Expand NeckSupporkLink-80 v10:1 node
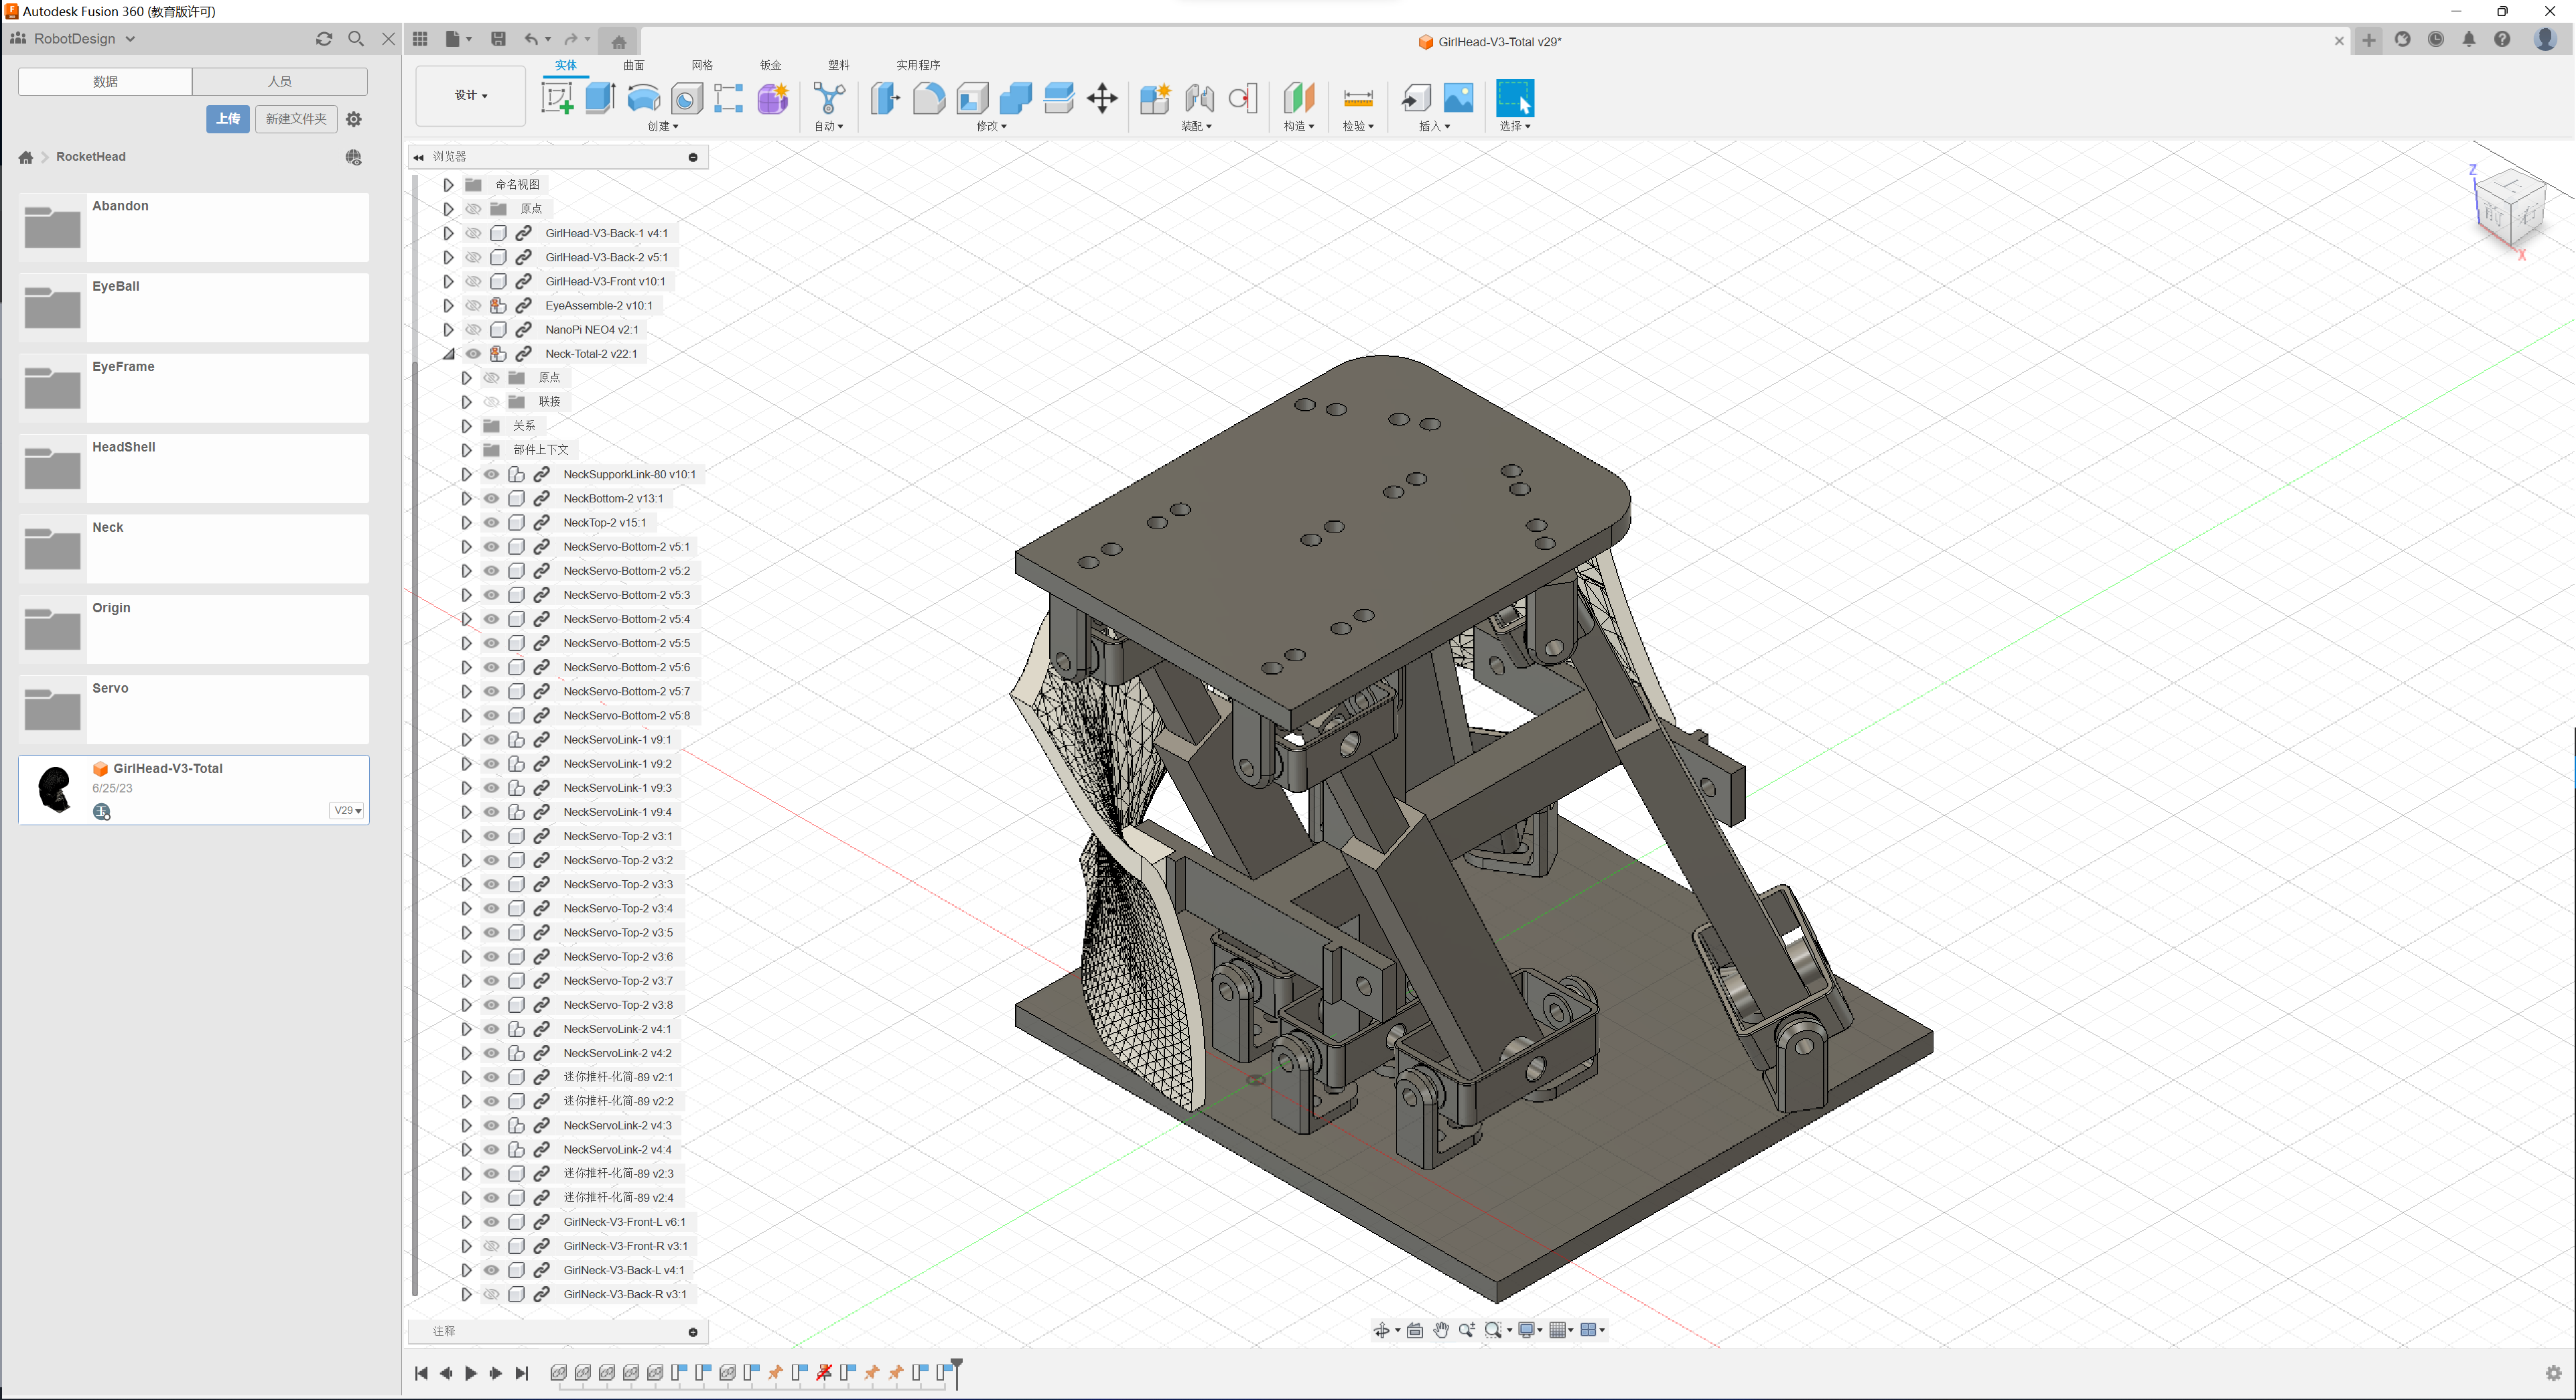Viewport: 2576px width, 1400px height. click(x=466, y=474)
